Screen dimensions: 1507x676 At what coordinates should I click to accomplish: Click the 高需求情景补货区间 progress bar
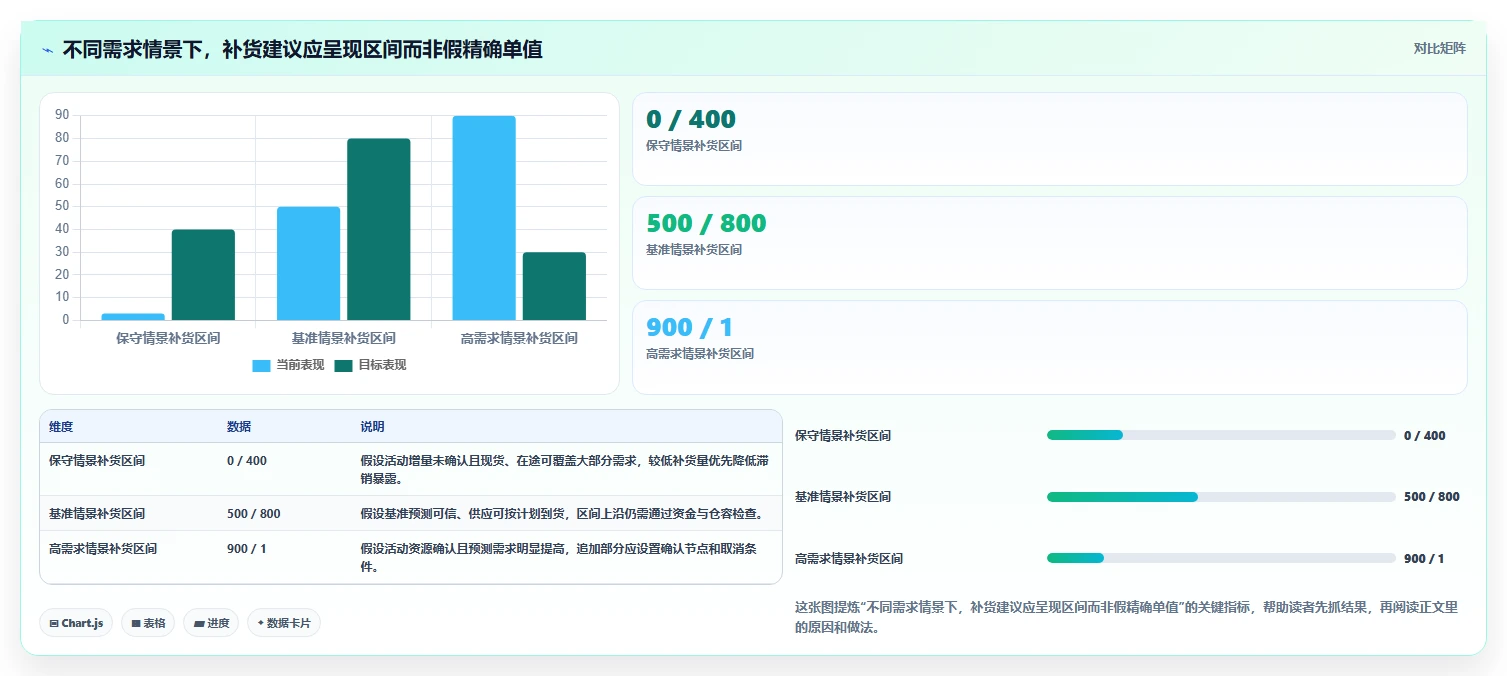tap(1221, 558)
